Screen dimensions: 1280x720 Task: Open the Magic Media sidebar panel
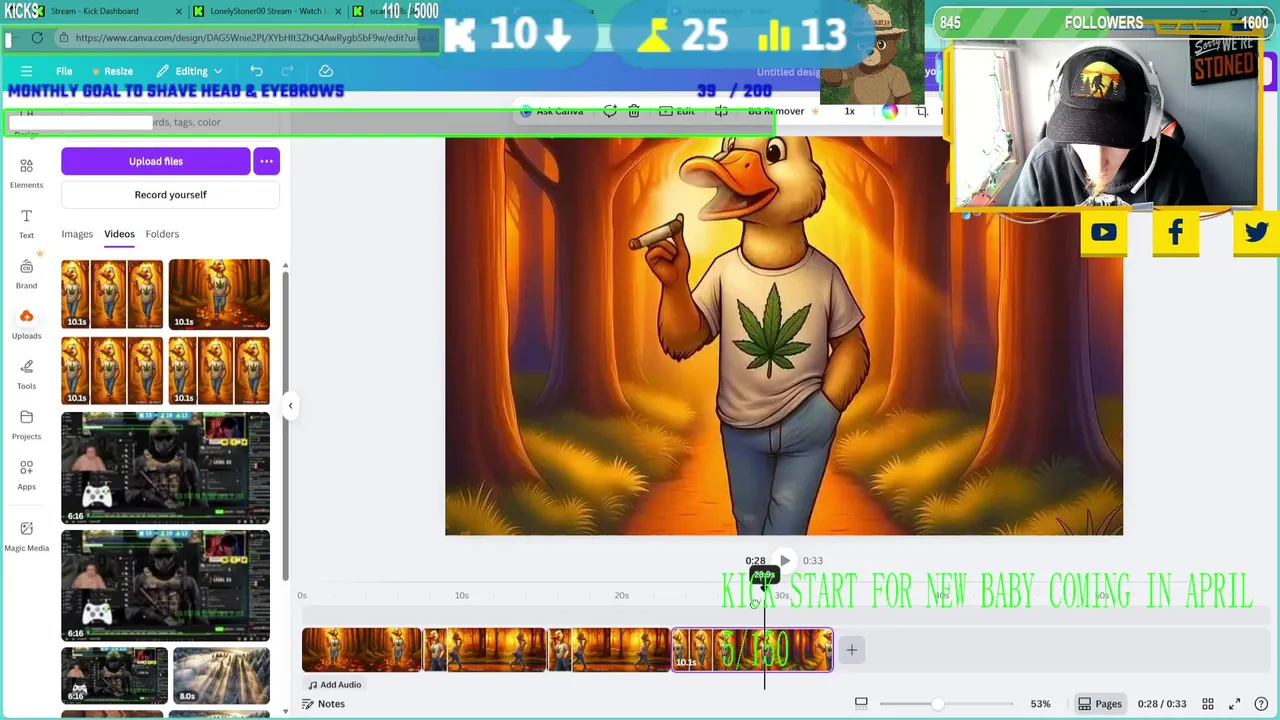26,535
